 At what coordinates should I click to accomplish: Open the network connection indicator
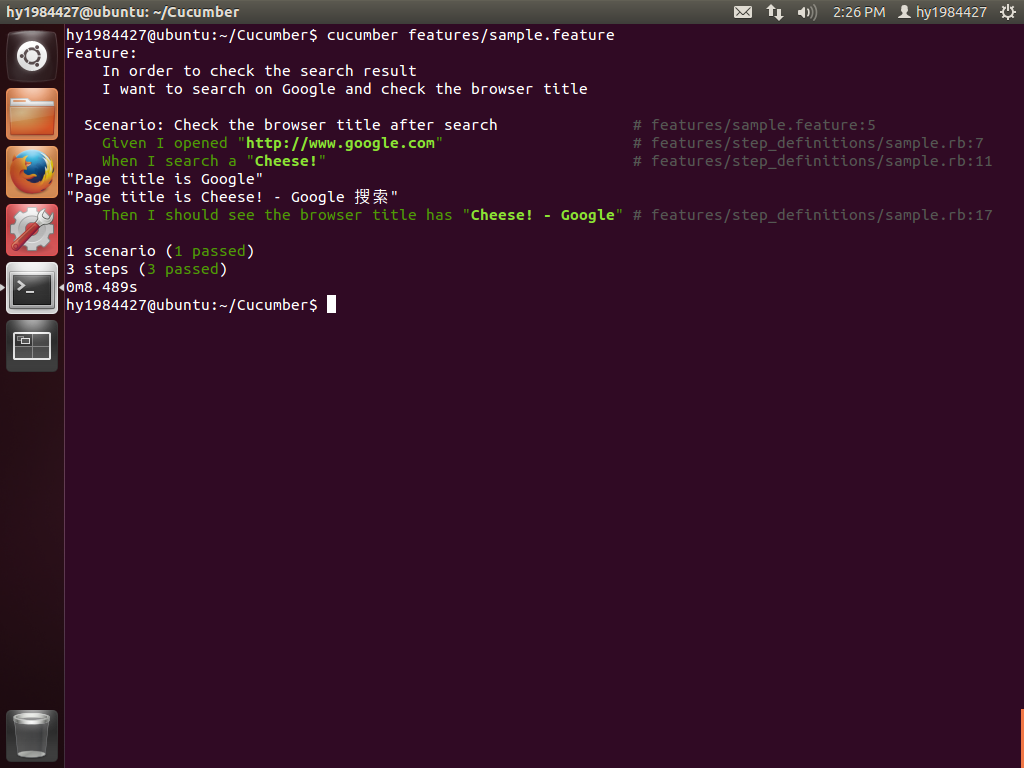tap(775, 12)
